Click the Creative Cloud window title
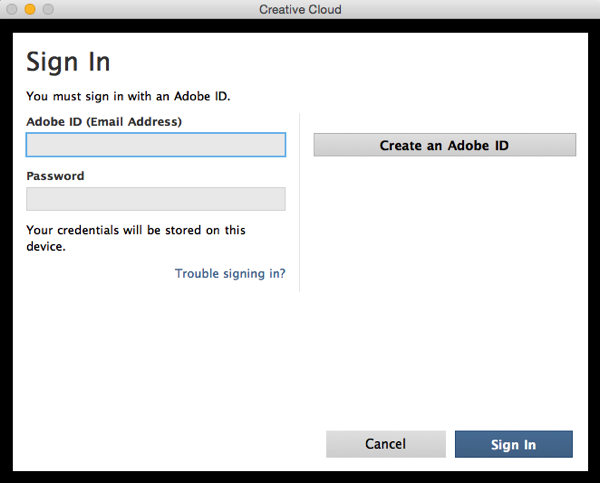The height and width of the screenshot is (483, 600). tap(300, 9)
